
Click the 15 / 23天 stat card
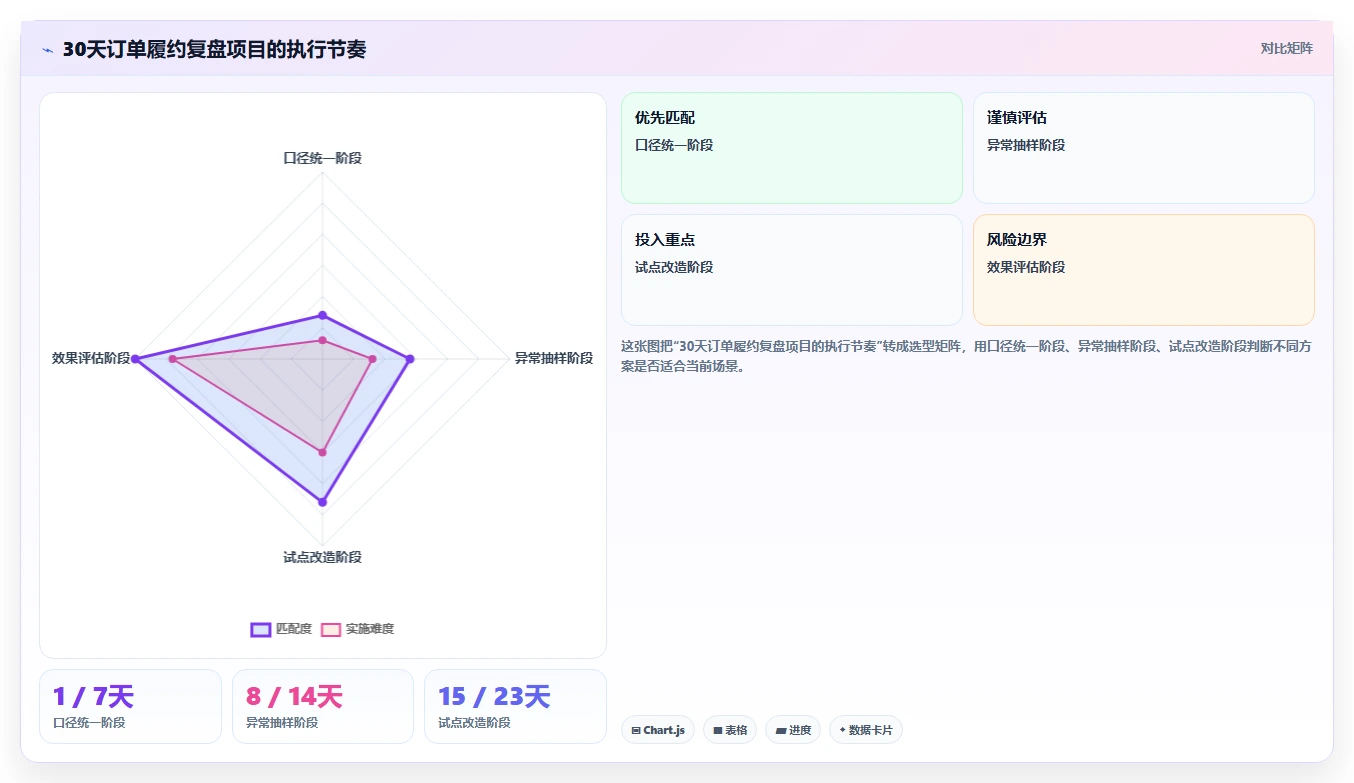click(515, 706)
